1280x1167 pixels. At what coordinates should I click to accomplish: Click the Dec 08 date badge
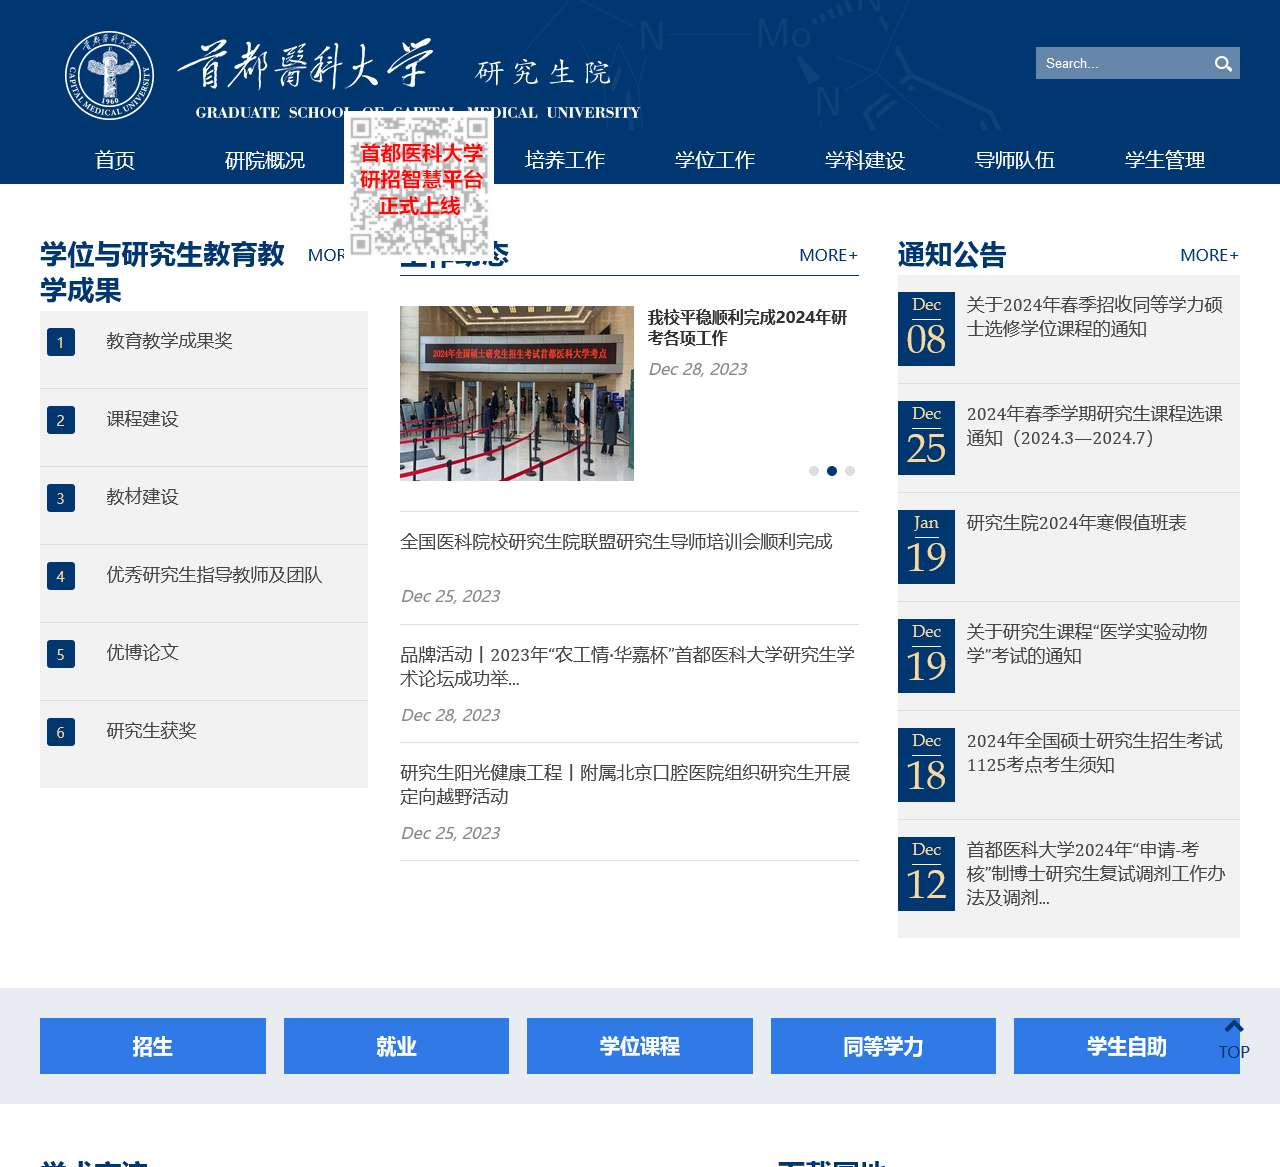926,329
